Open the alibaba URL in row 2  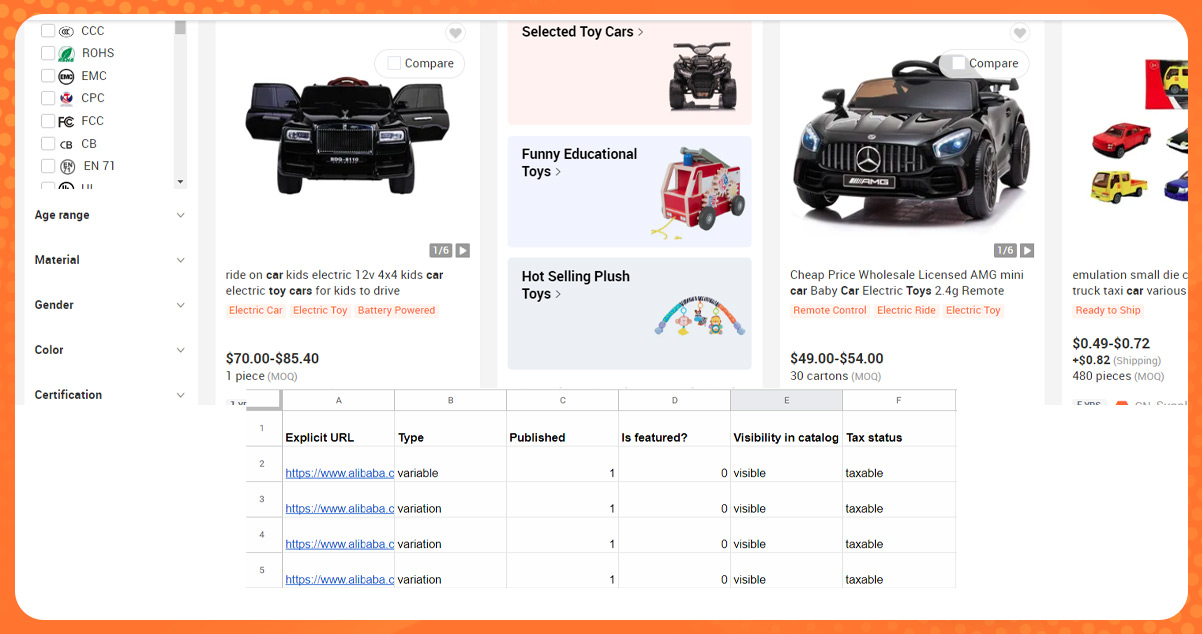pyautogui.click(x=339, y=473)
